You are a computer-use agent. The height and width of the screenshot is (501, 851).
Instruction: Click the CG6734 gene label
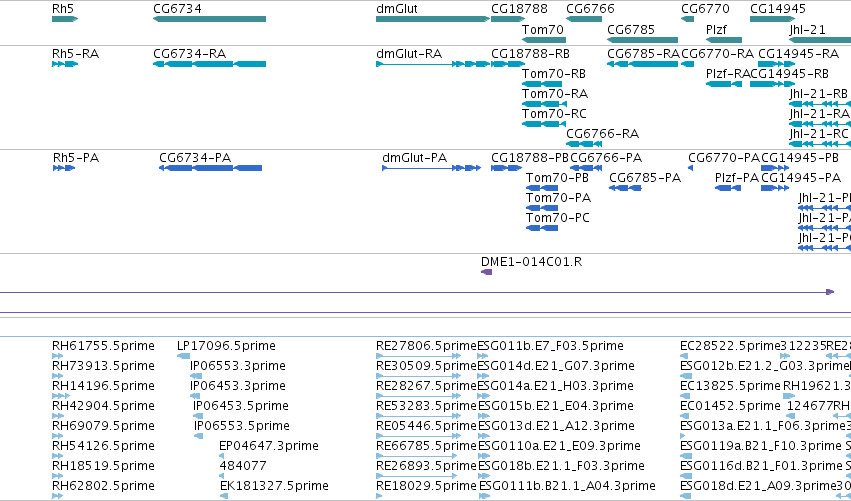(177, 9)
